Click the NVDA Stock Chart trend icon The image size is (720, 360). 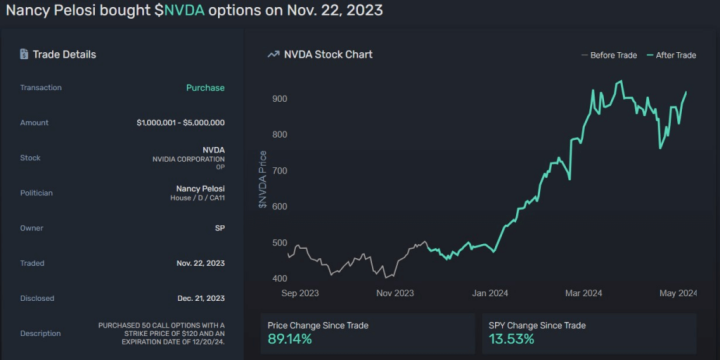click(x=273, y=55)
